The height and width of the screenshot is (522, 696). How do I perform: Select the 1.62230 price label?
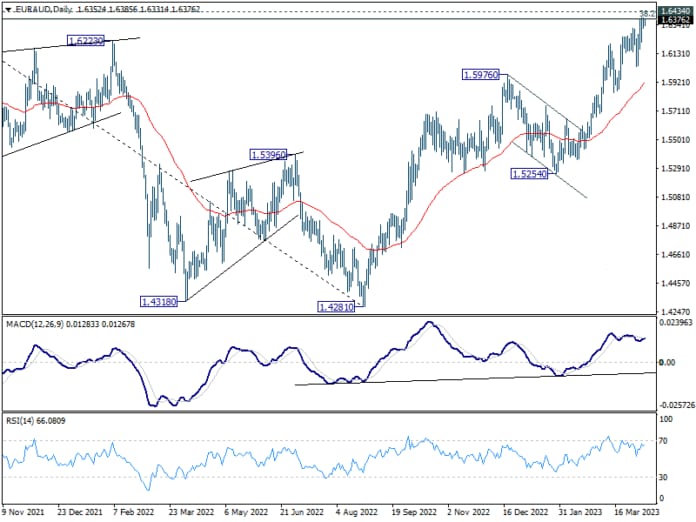click(86, 41)
